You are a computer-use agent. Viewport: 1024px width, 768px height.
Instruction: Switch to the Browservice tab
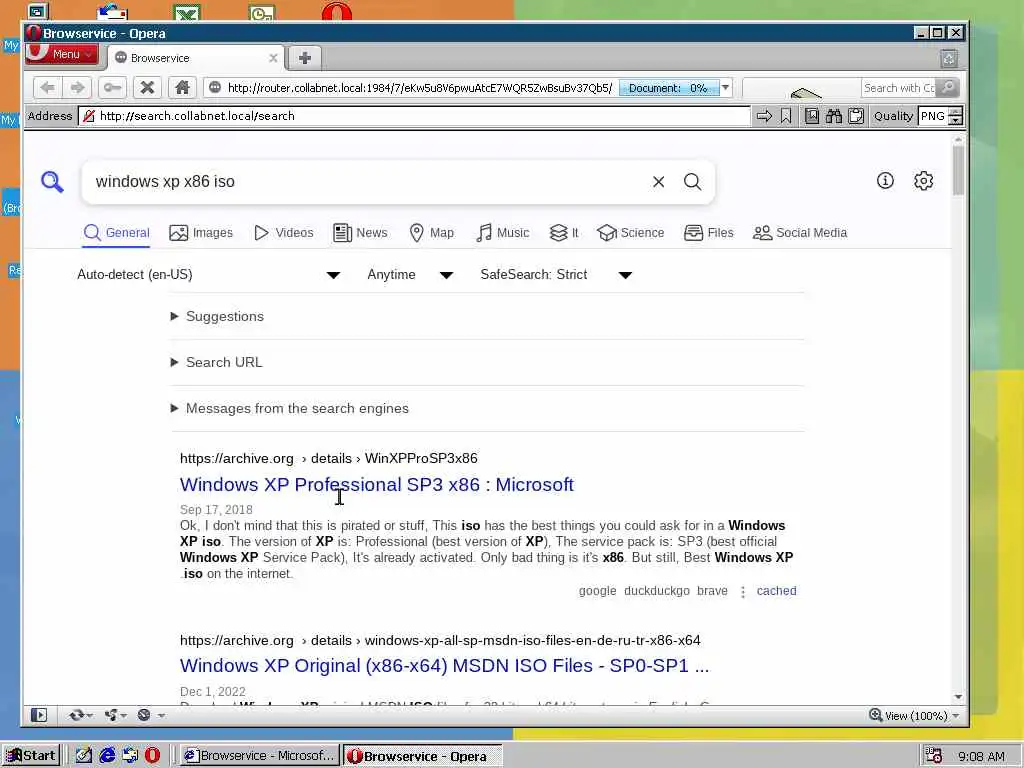click(196, 58)
